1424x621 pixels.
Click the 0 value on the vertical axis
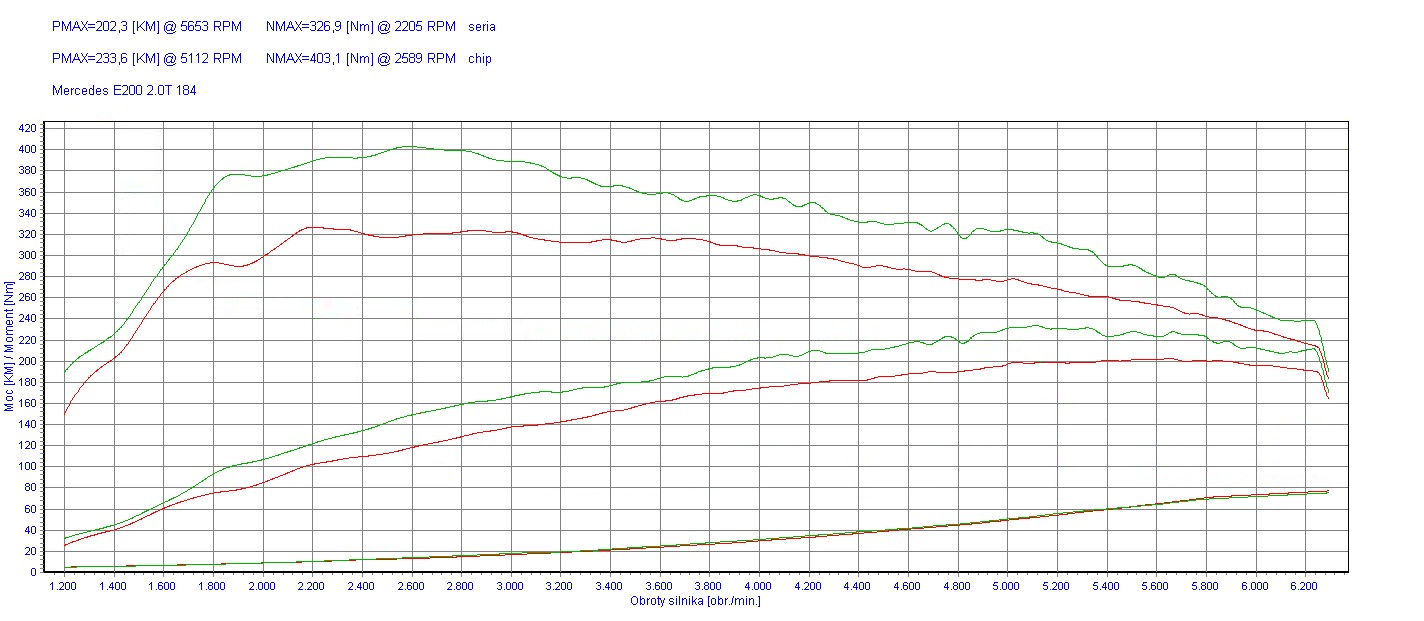click(33, 572)
